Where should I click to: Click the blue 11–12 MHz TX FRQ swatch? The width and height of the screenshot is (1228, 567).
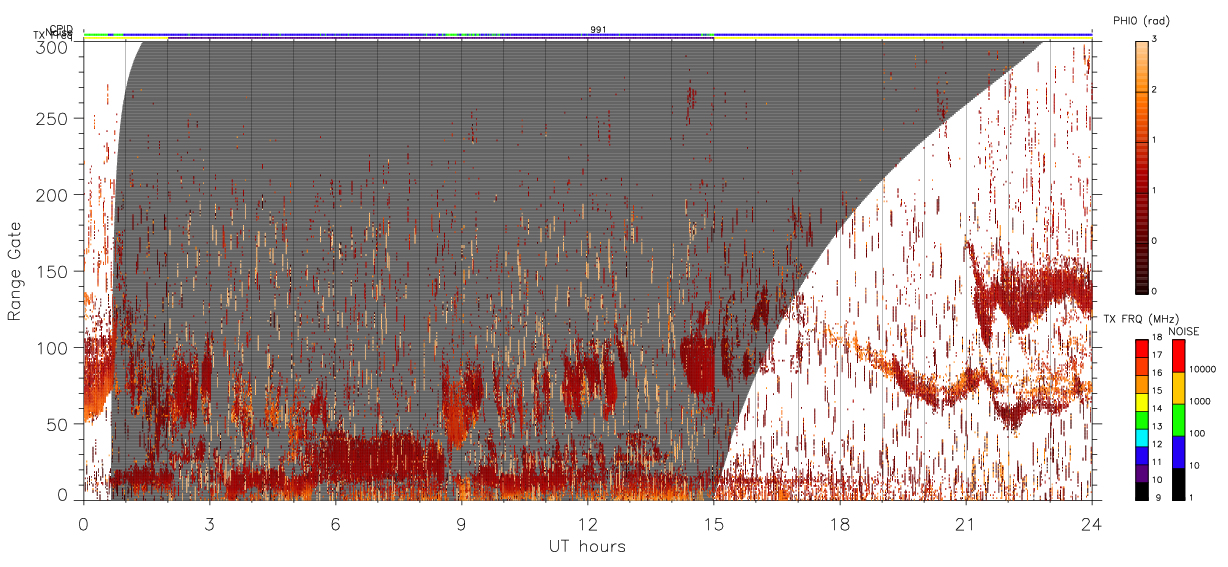[x=1141, y=455]
